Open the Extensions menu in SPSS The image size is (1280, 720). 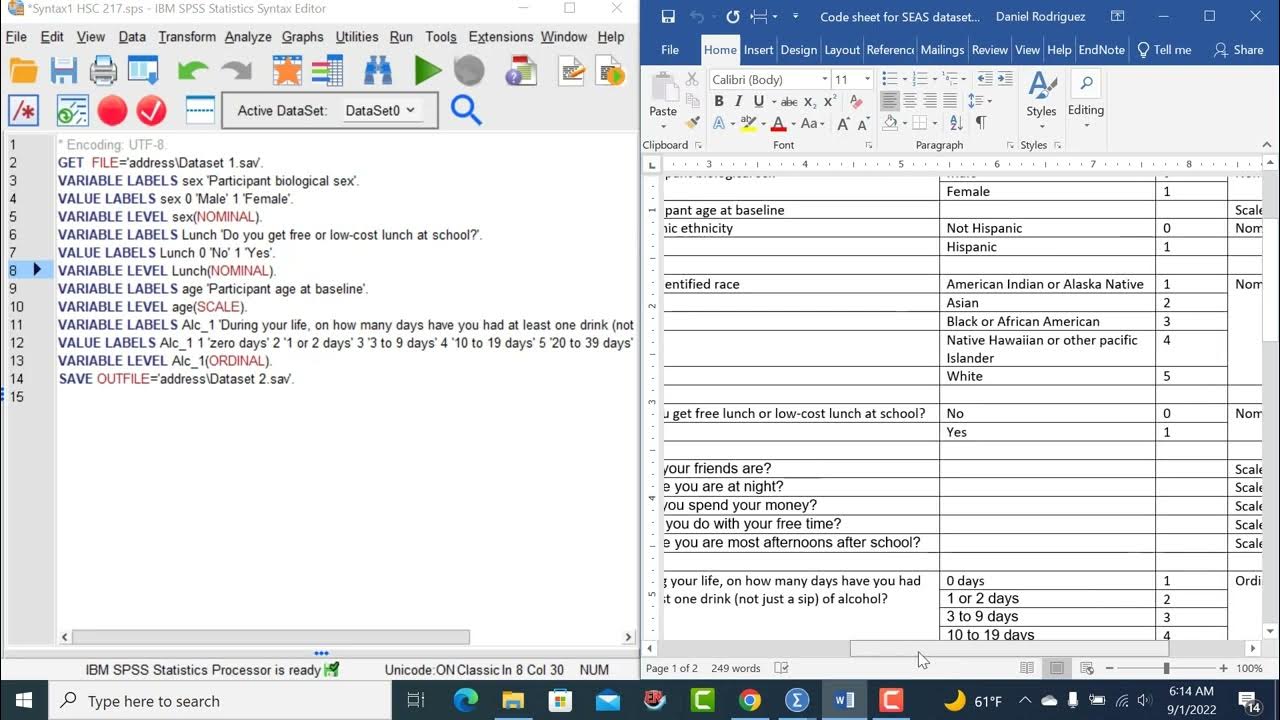(x=500, y=37)
